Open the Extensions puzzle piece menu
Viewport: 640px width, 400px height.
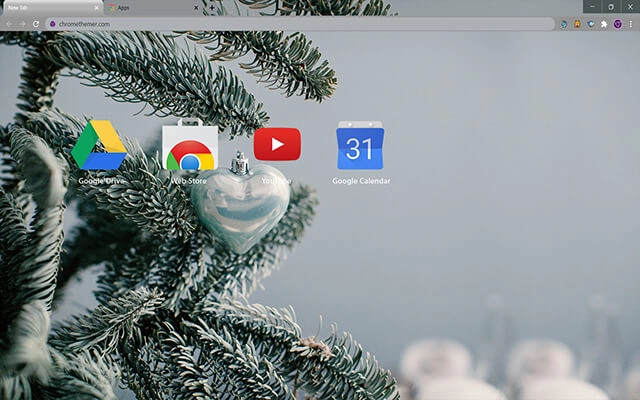pos(604,24)
